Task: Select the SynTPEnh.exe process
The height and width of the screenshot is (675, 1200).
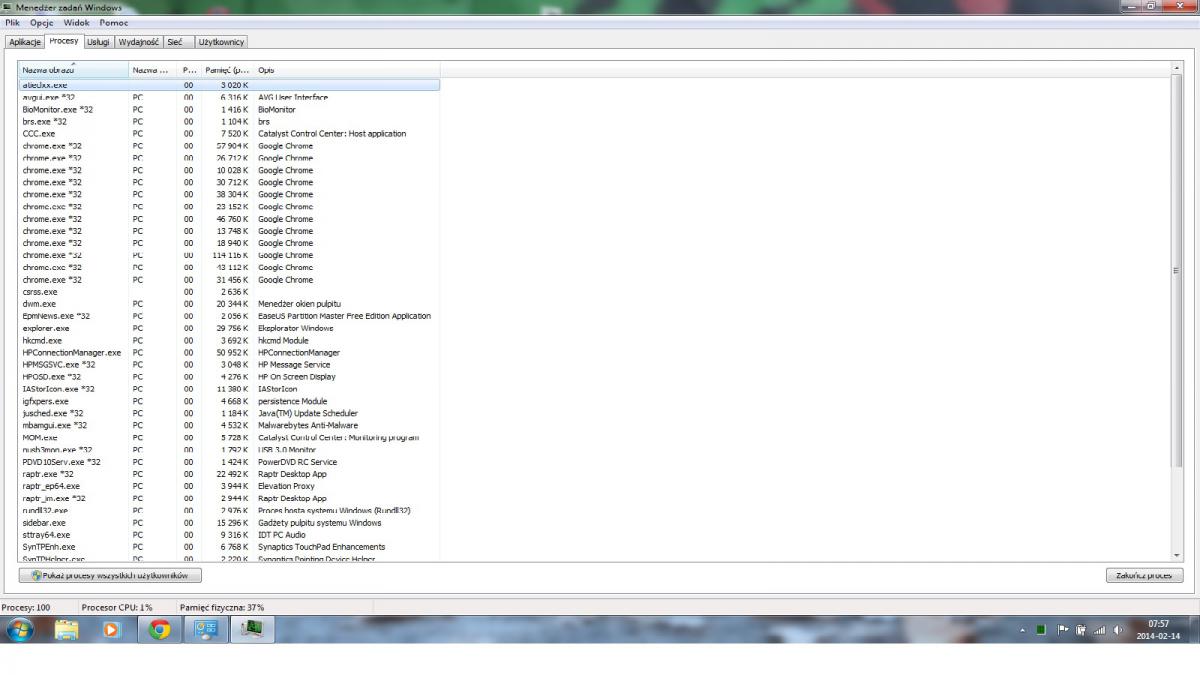Action: [230, 547]
